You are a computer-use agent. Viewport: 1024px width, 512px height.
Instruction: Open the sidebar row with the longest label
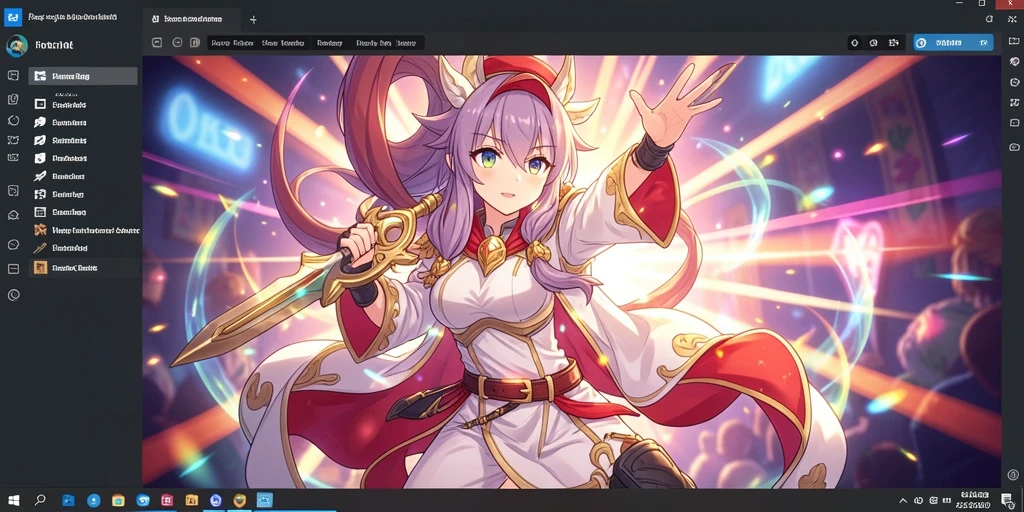85,230
